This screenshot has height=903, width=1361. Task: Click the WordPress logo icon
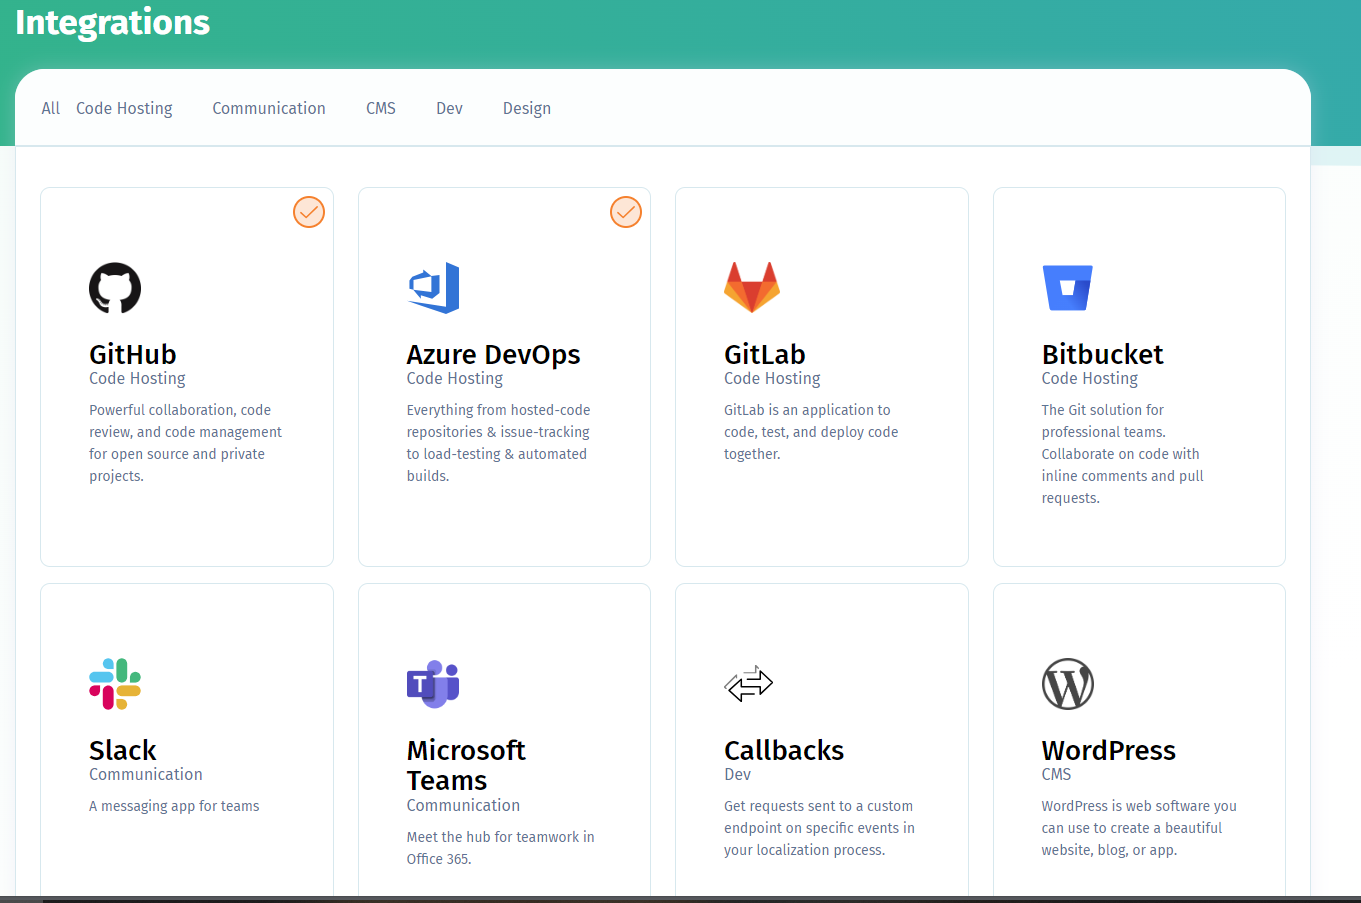point(1067,684)
